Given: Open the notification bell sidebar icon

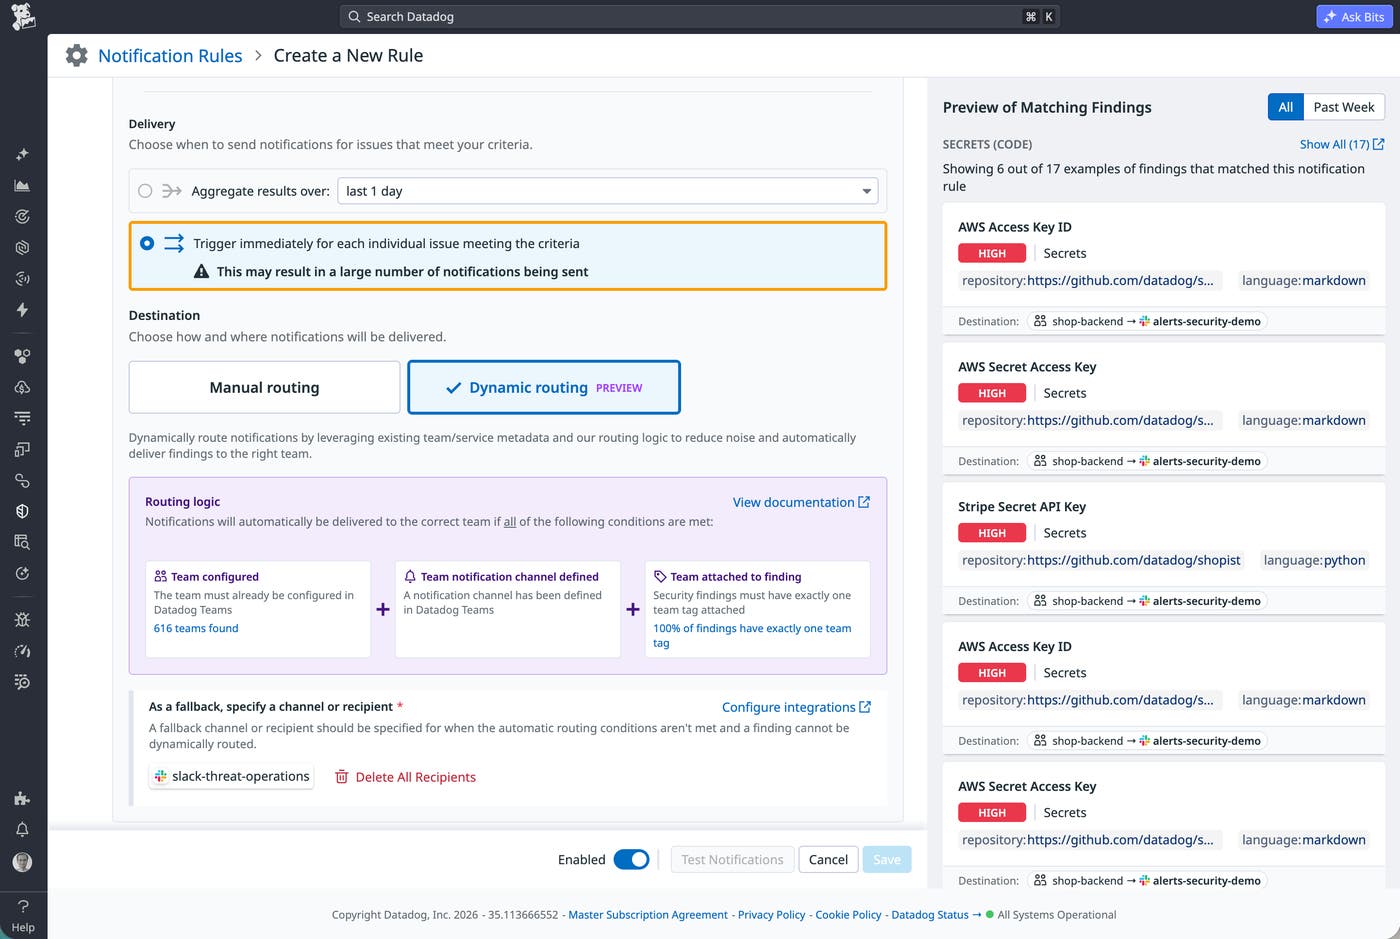Looking at the screenshot, I should [x=22, y=829].
